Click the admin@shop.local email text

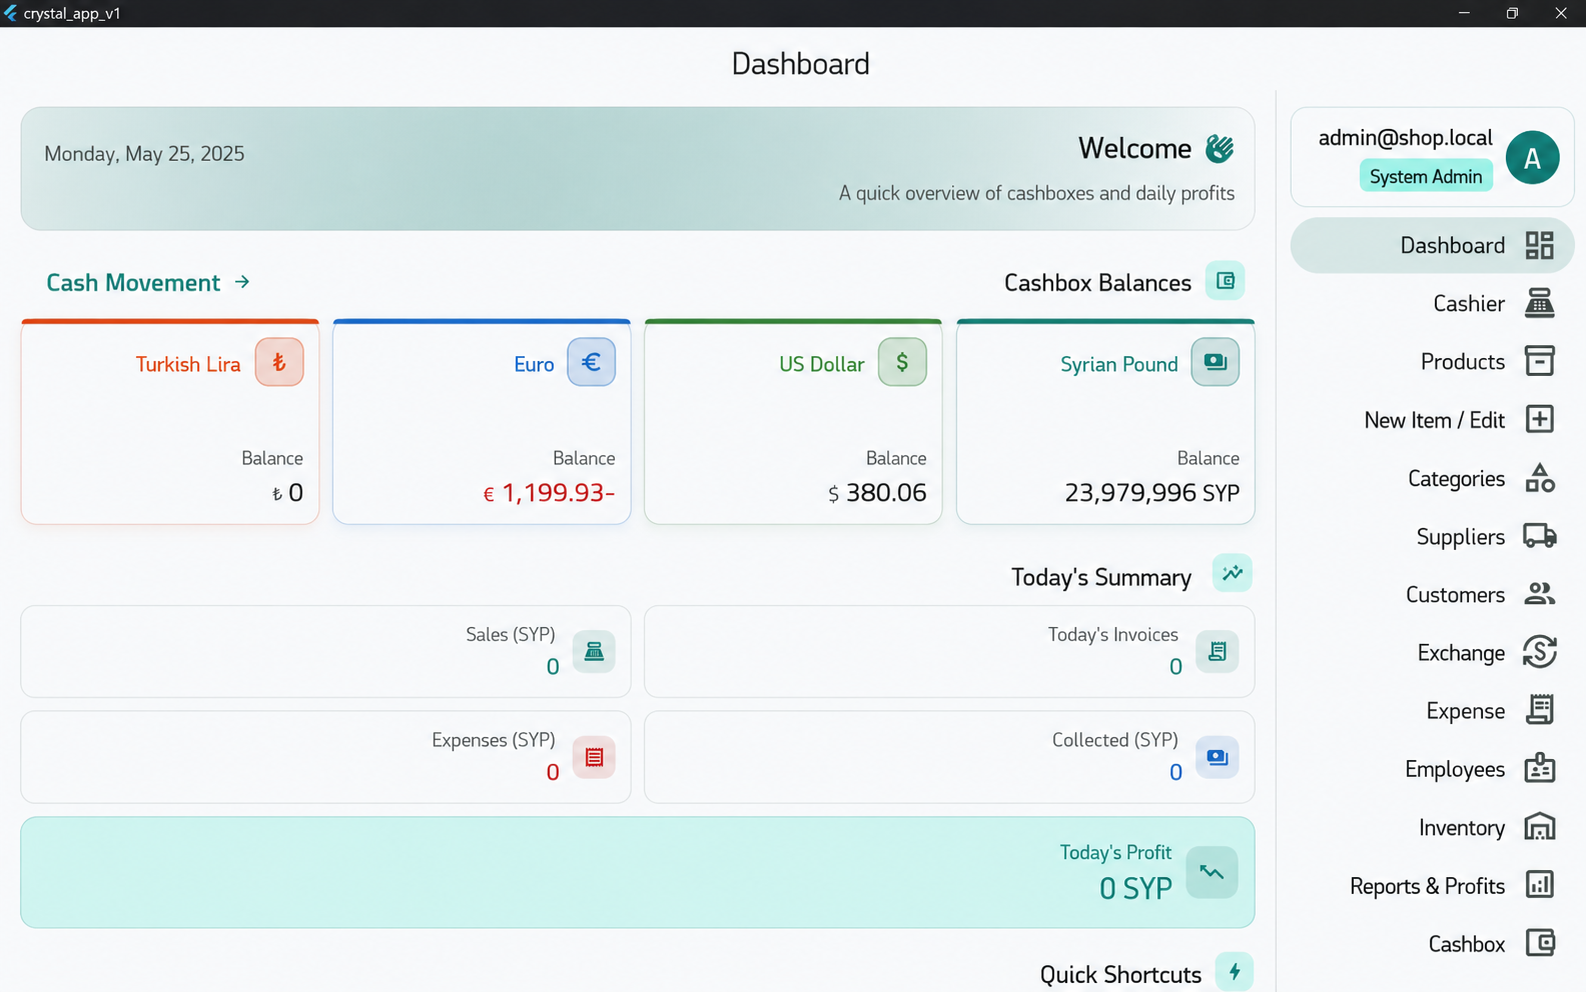point(1405,138)
